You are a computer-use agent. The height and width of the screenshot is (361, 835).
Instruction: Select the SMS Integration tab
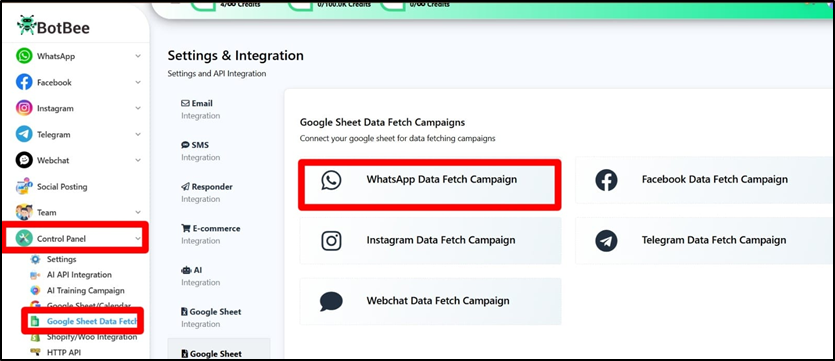[201, 151]
